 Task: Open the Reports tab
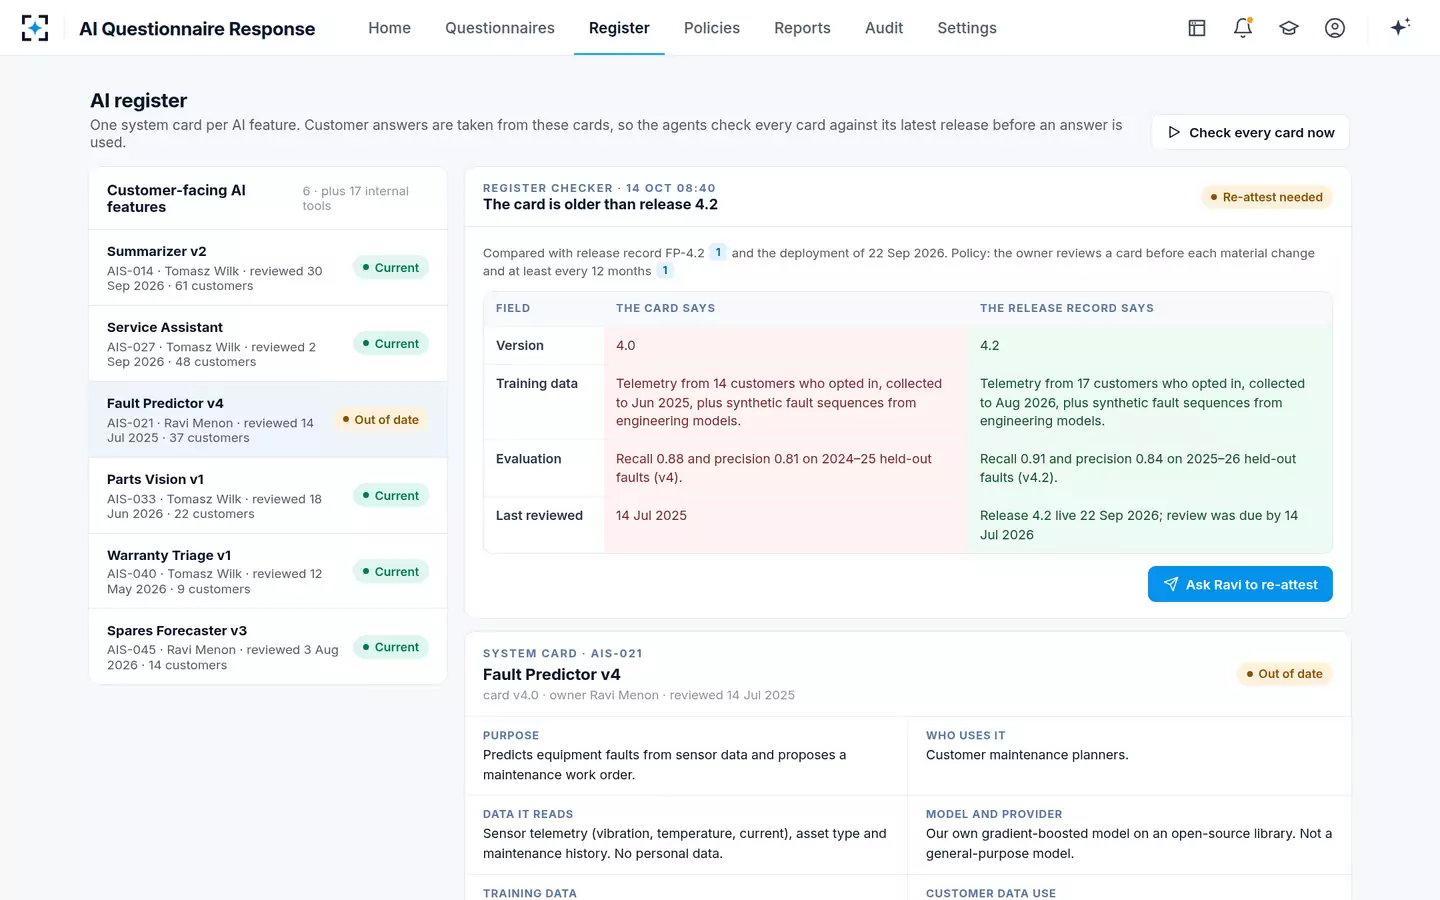click(x=802, y=28)
